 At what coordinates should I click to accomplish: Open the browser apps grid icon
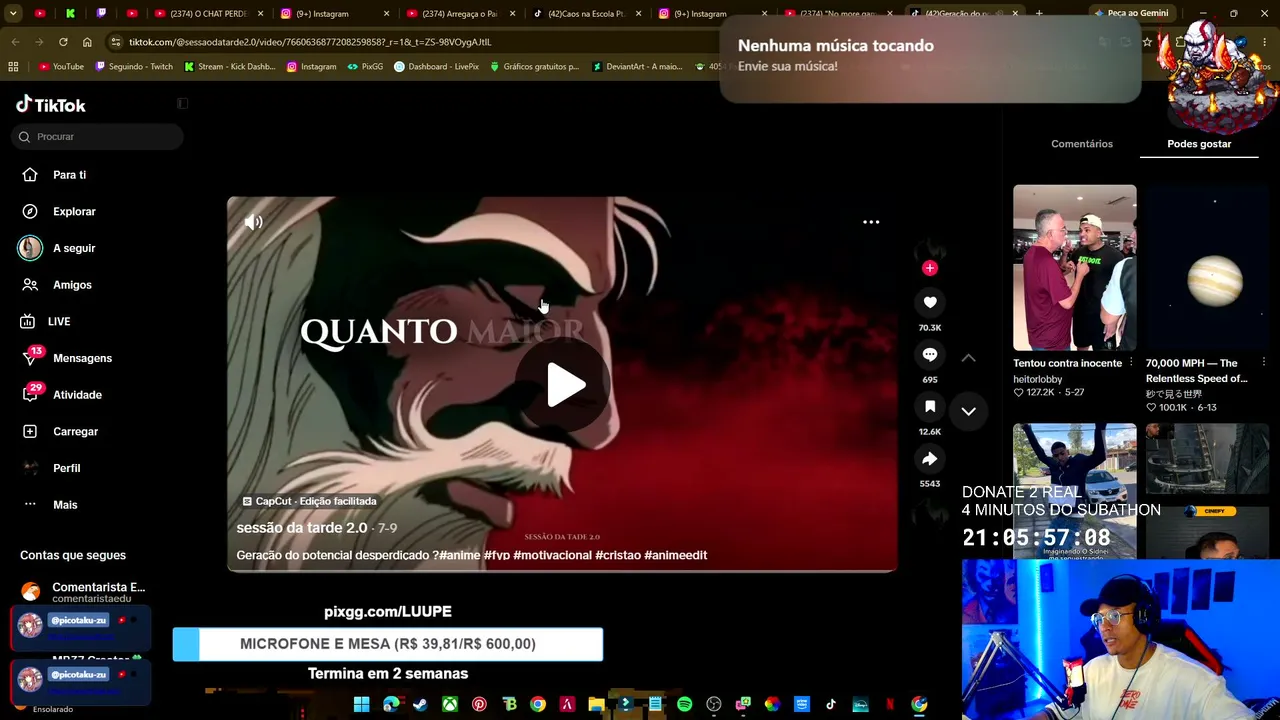click(x=13, y=67)
